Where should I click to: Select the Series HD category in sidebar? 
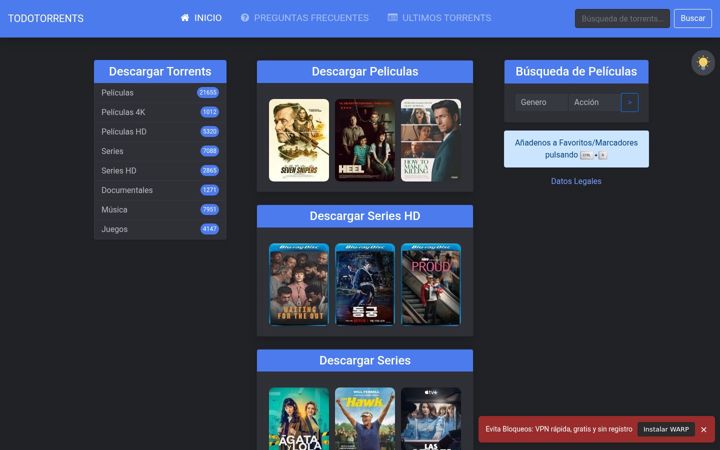pyautogui.click(x=160, y=171)
